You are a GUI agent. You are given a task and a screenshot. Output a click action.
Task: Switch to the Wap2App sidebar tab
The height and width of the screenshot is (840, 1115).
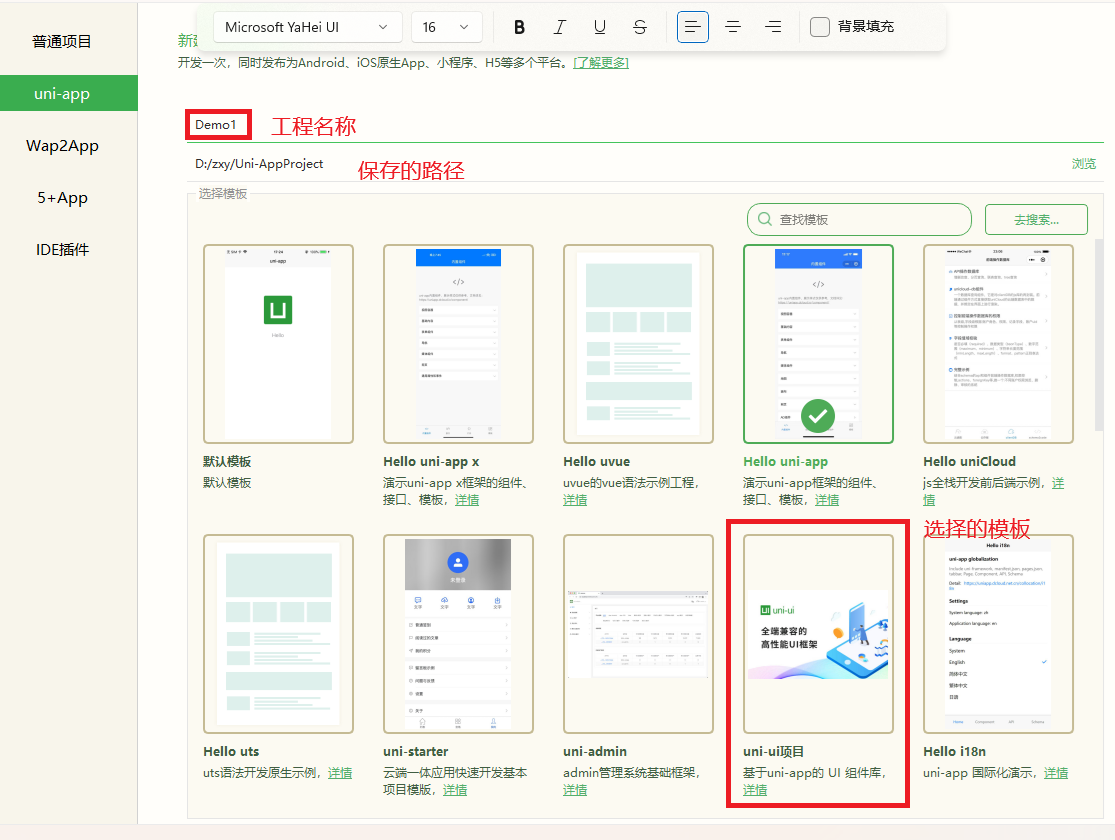(x=63, y=145)
